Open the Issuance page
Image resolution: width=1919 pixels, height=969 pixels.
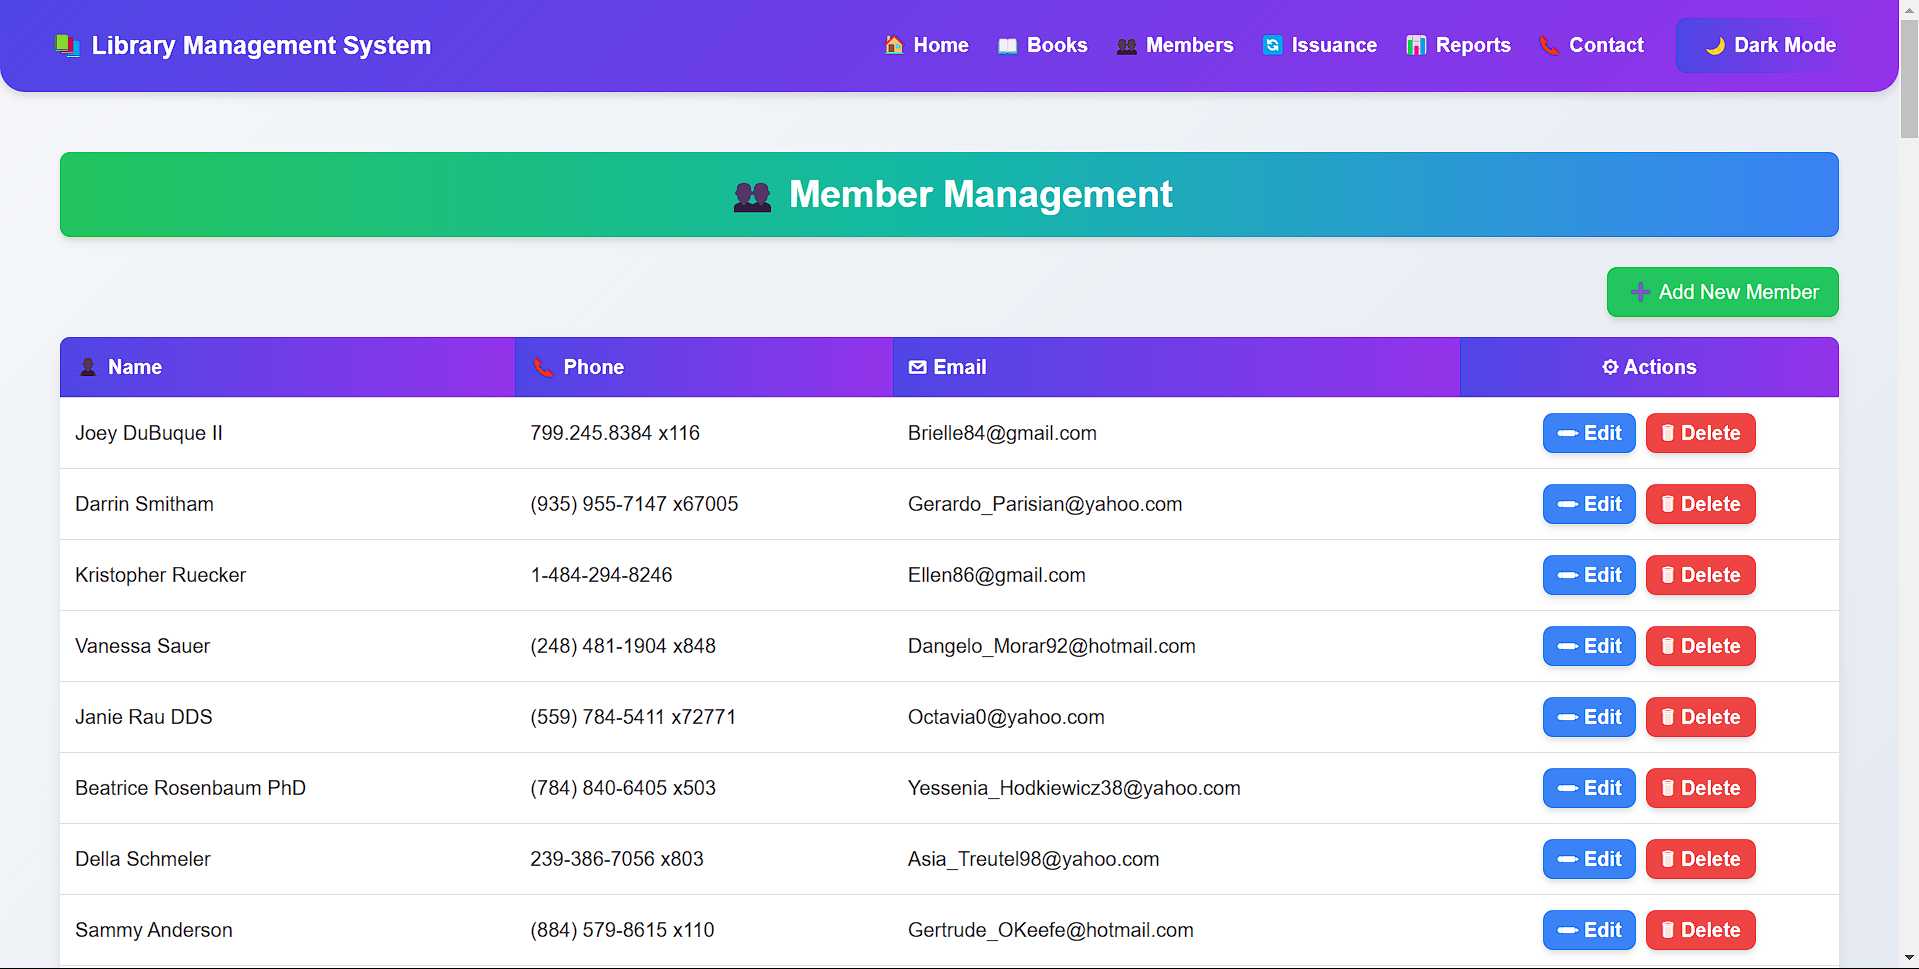[x=1319, y=45]
